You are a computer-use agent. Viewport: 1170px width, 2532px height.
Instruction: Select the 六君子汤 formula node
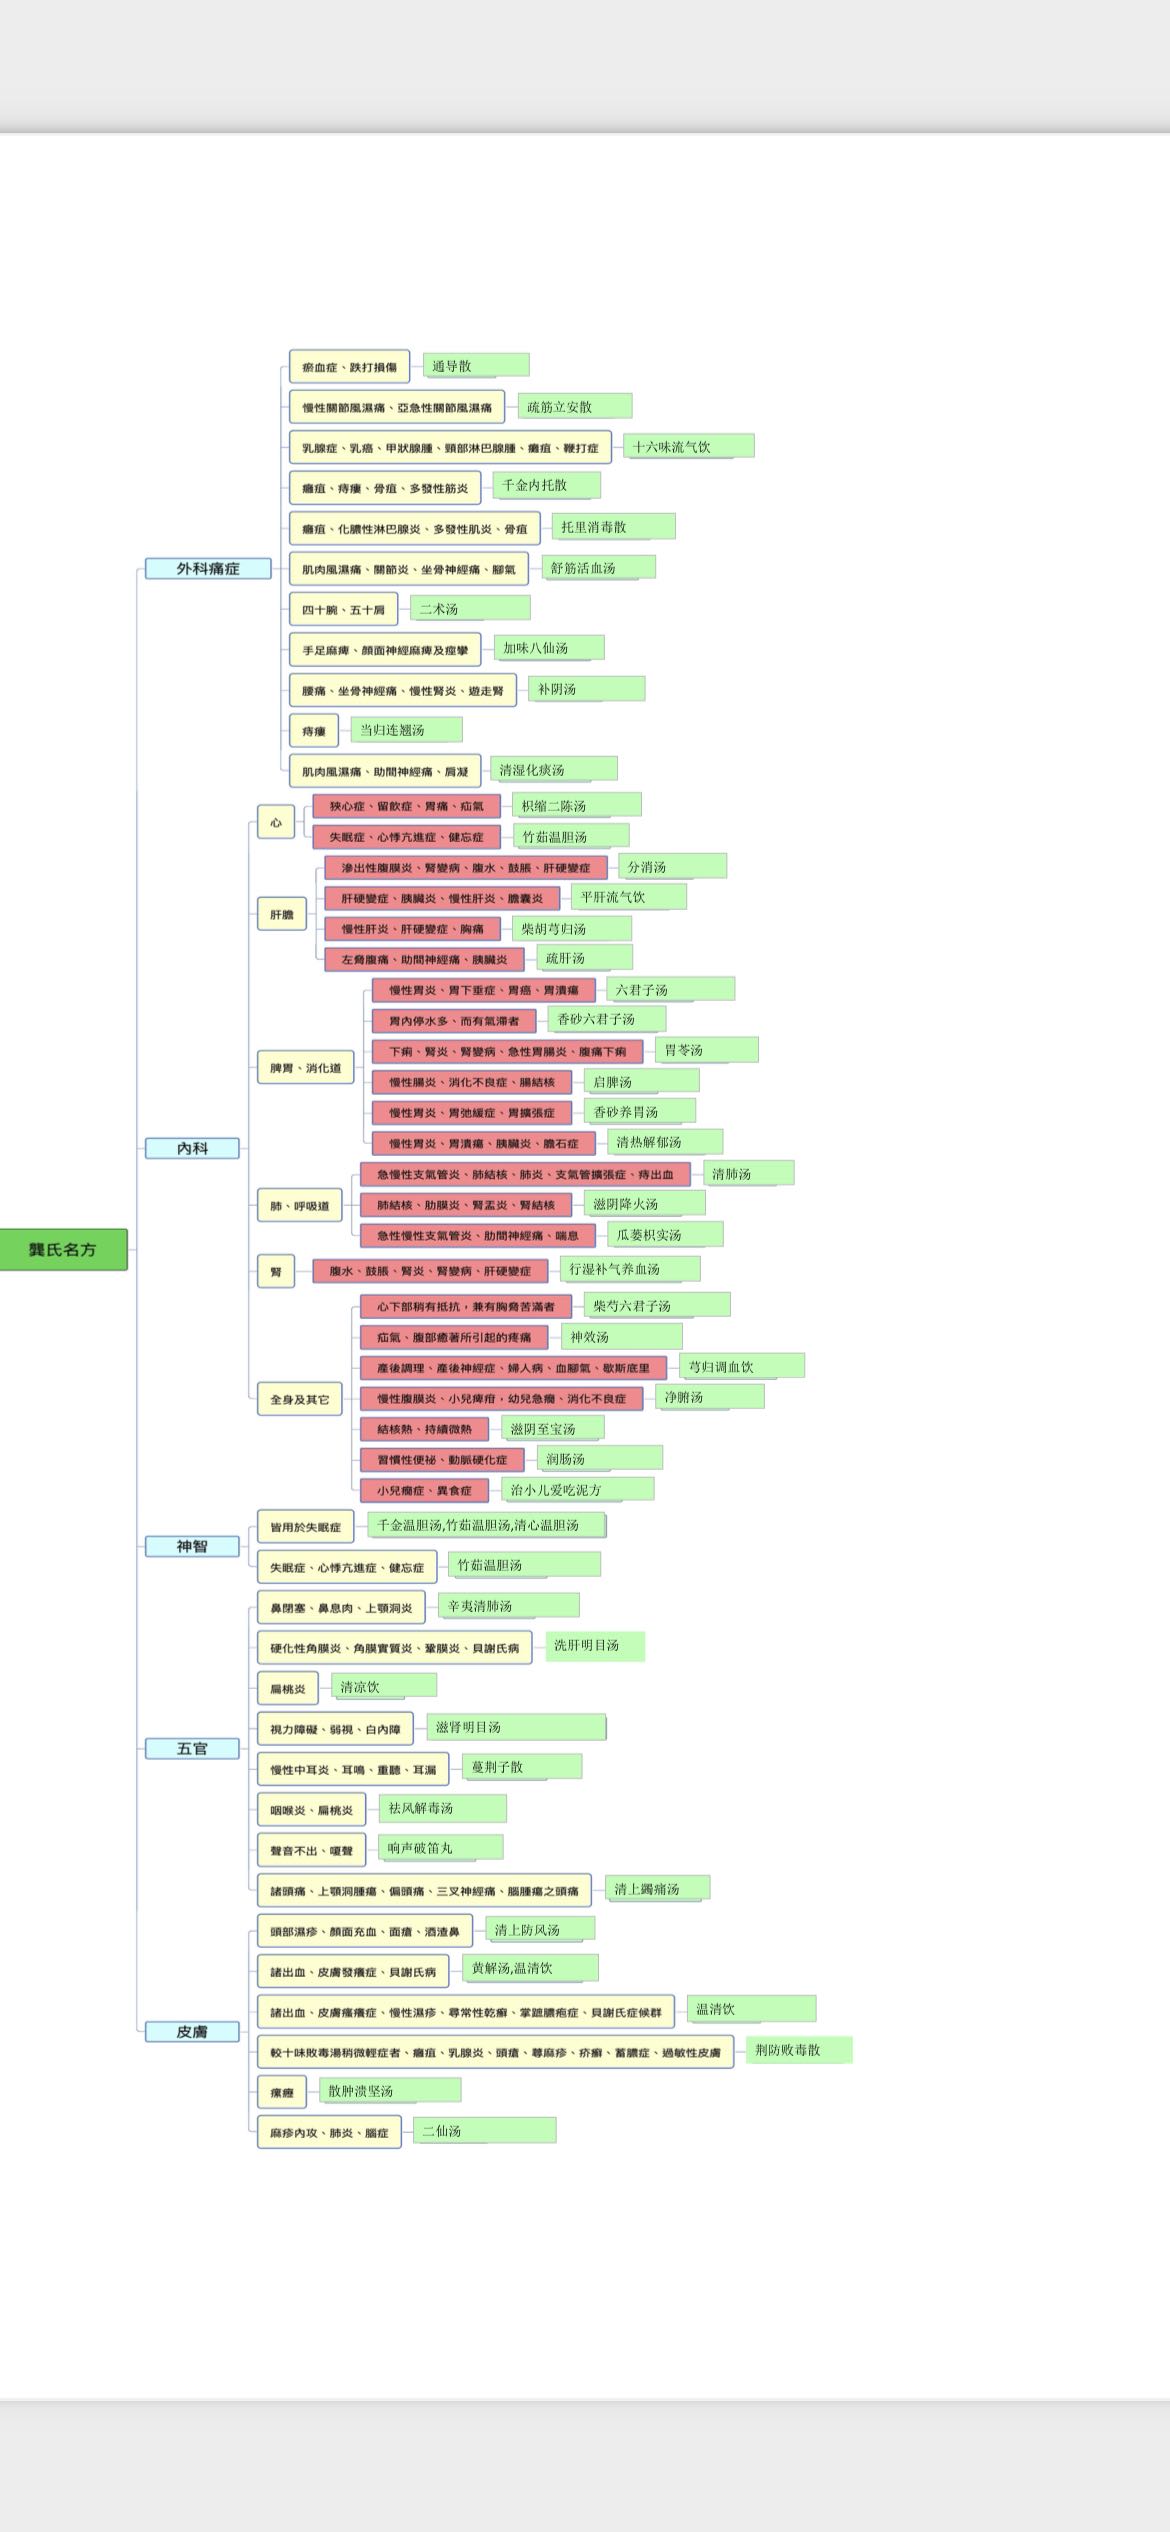pyautogui.click(x=671, y=989)
